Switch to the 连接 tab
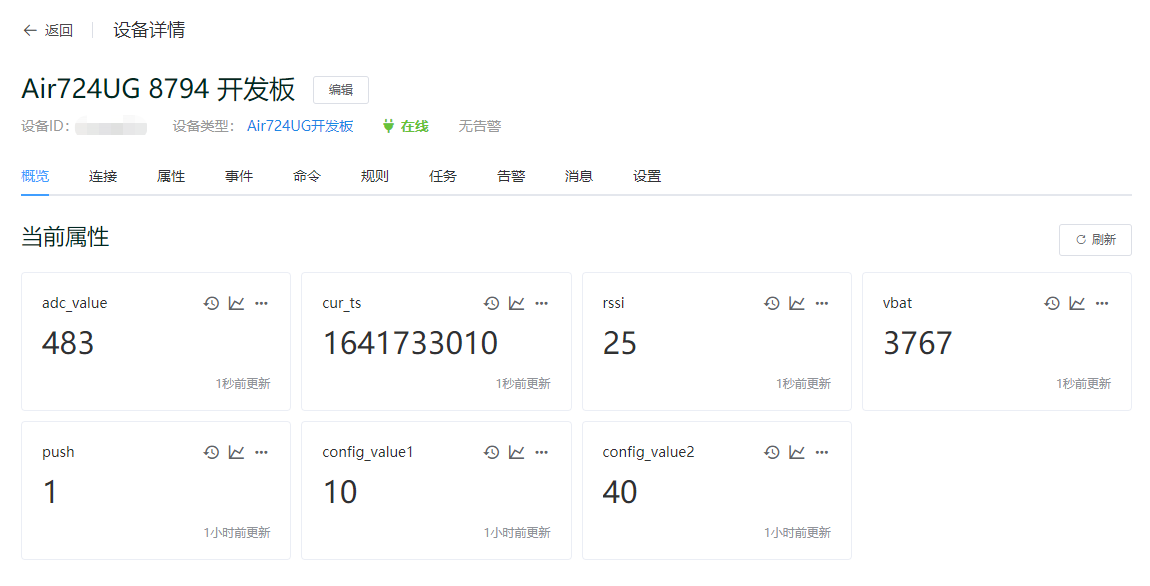 103,176
